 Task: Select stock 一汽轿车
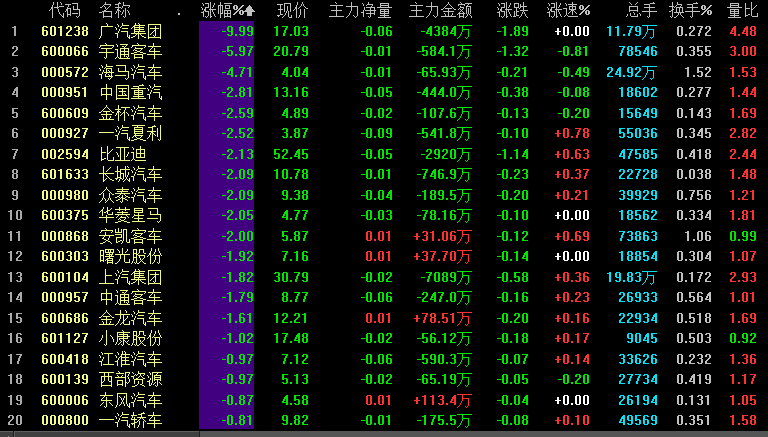pos(130,420)
